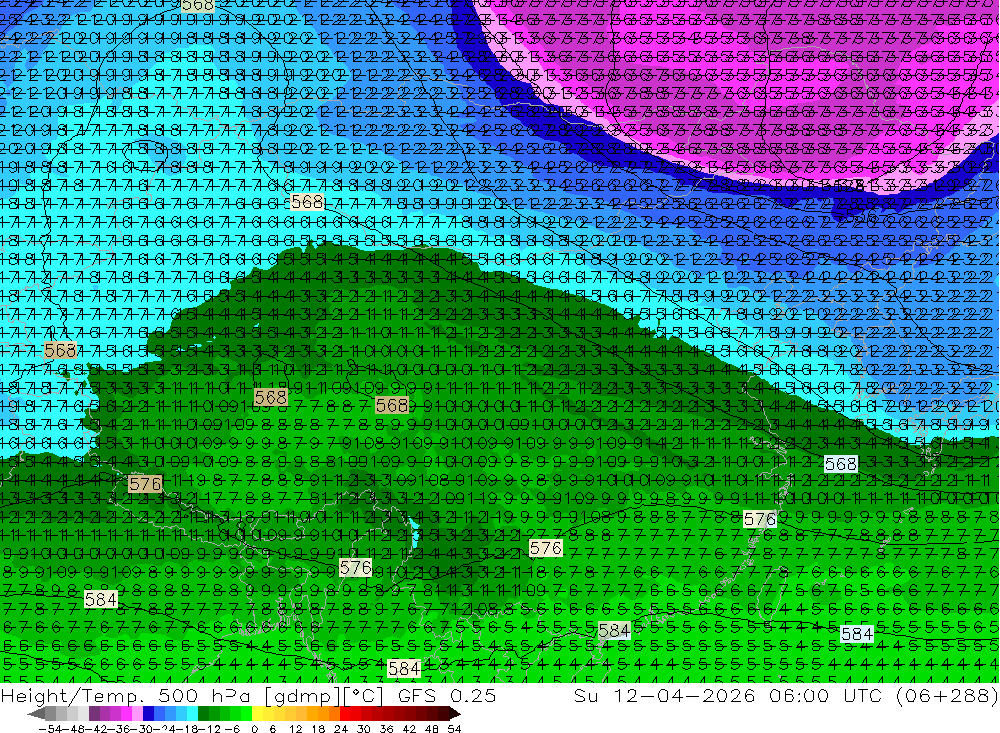Click the (06+288) forecast hour text
This screenshot has height=733, width=1000.
(x=947, y=696)
